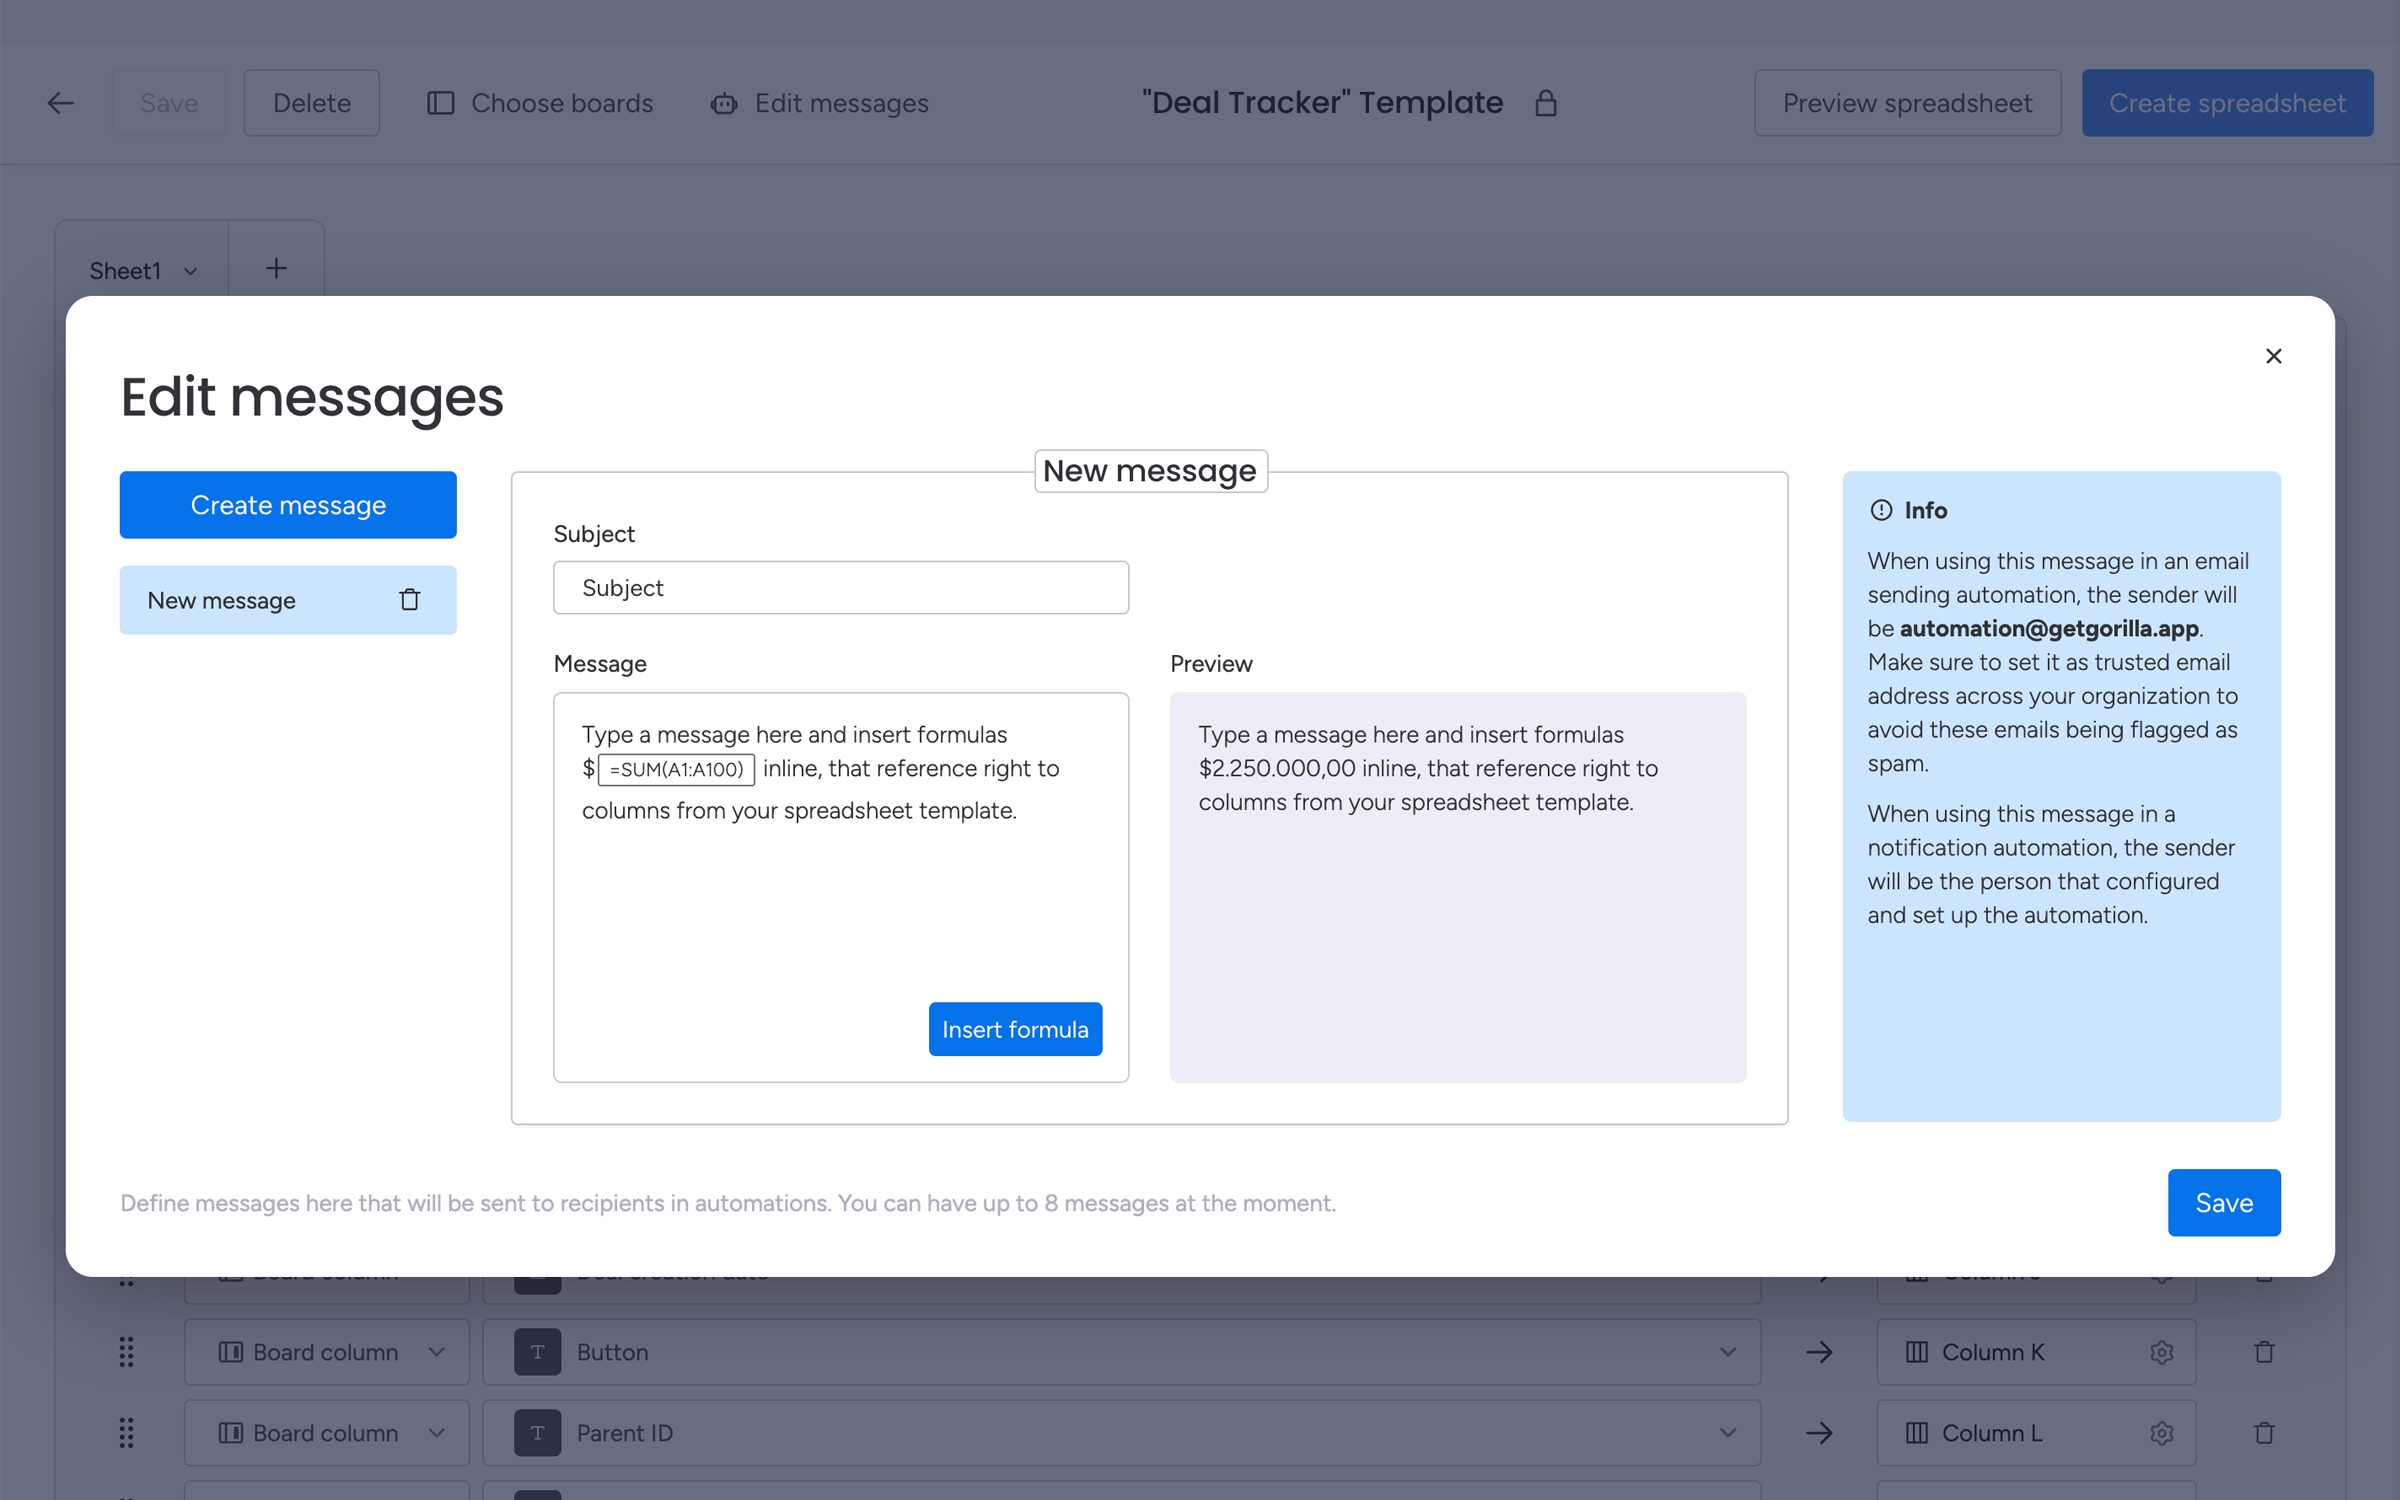Click inside the Message text area
2400x1500 pixels.
coord(841,887)
